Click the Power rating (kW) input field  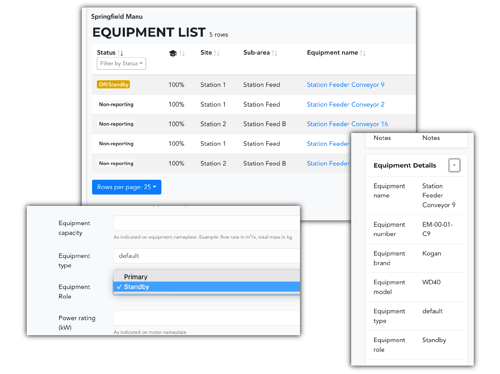pos(207,318)
